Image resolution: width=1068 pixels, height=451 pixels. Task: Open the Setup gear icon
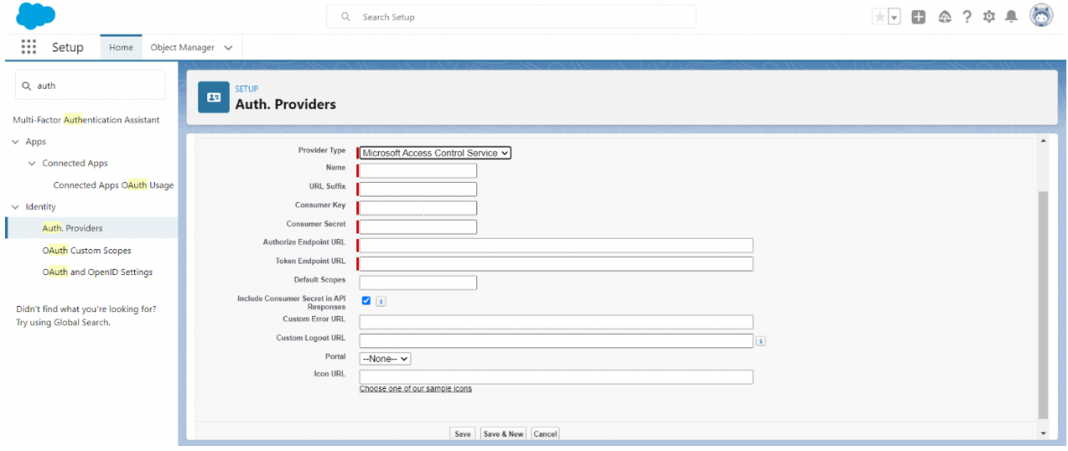coord(989,17)
